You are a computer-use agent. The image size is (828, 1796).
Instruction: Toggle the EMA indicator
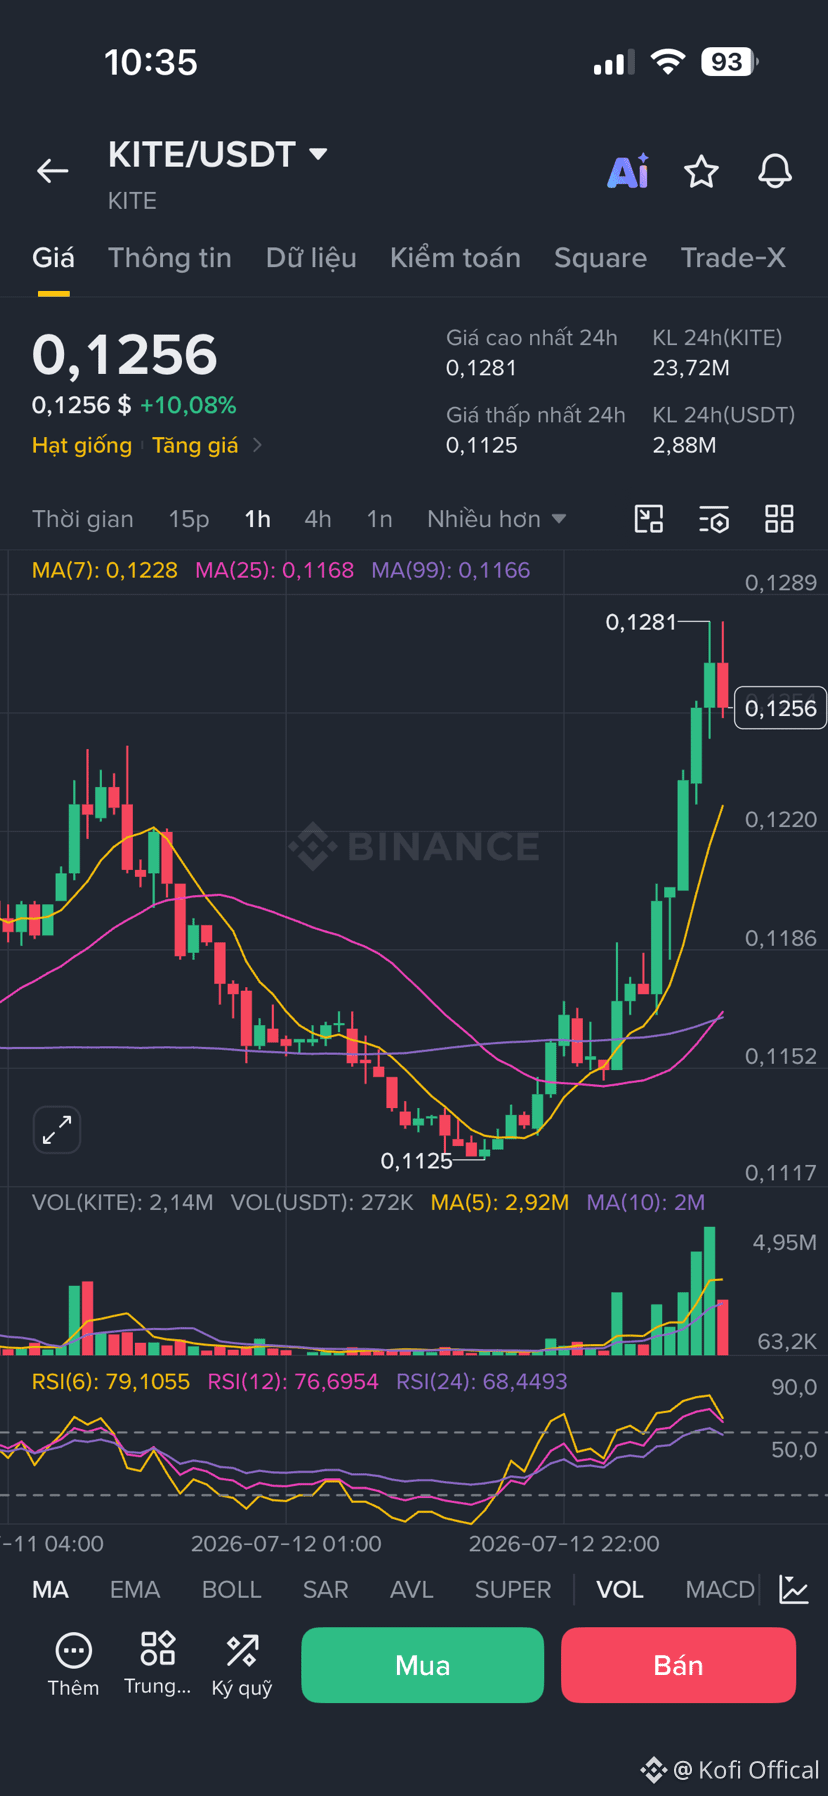coord(135,1589)
